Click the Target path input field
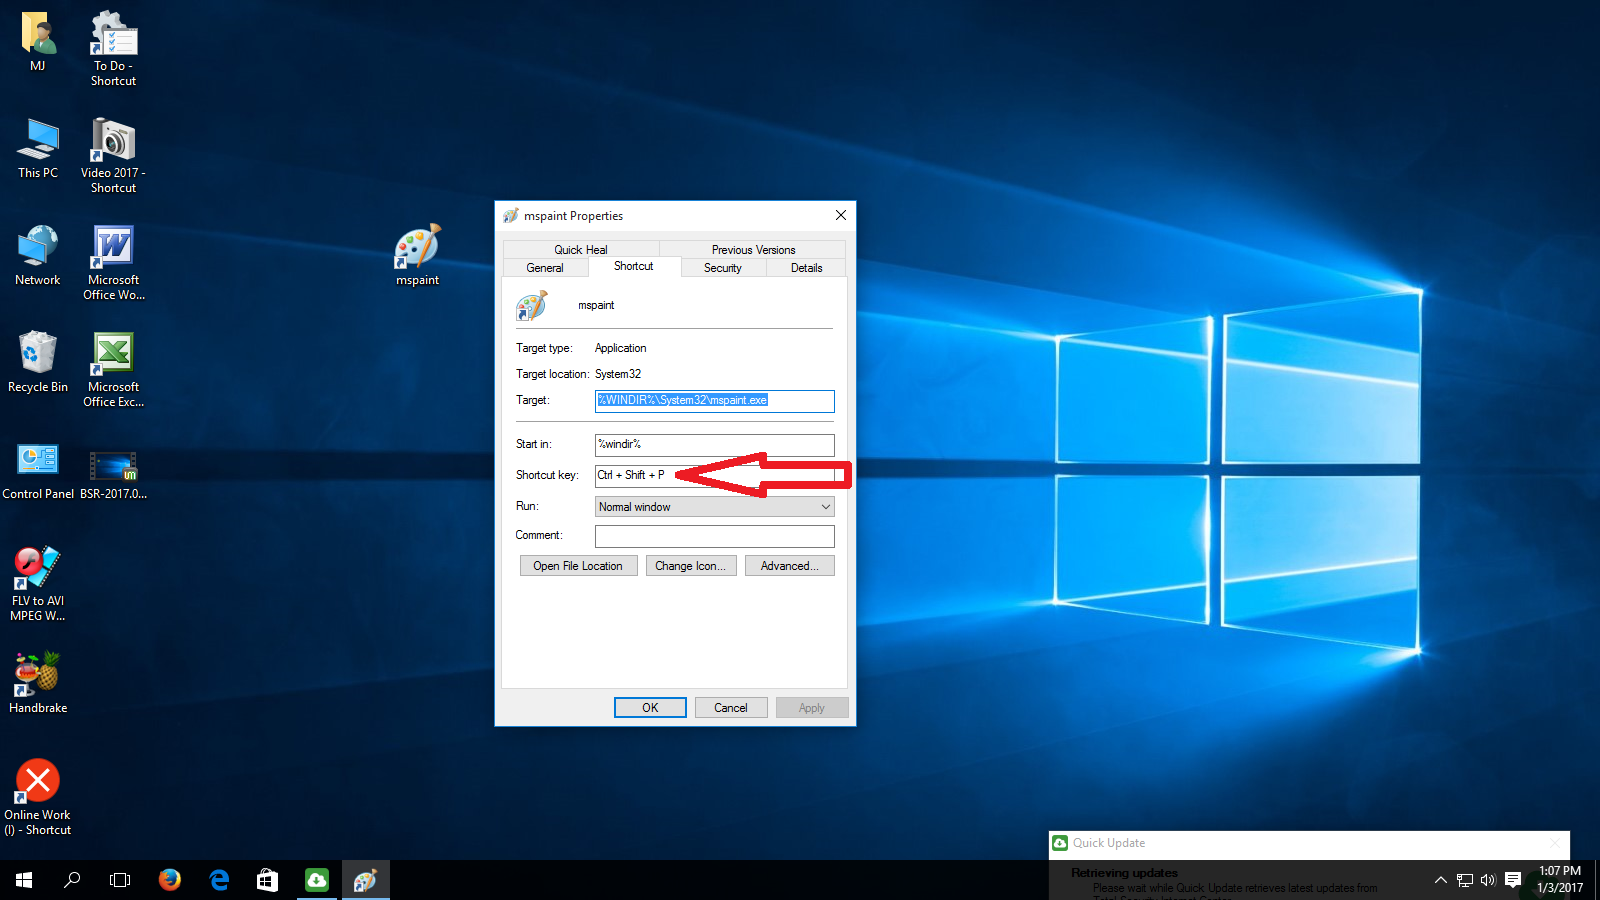This screenshot has height=900, width=1600. 714,401
